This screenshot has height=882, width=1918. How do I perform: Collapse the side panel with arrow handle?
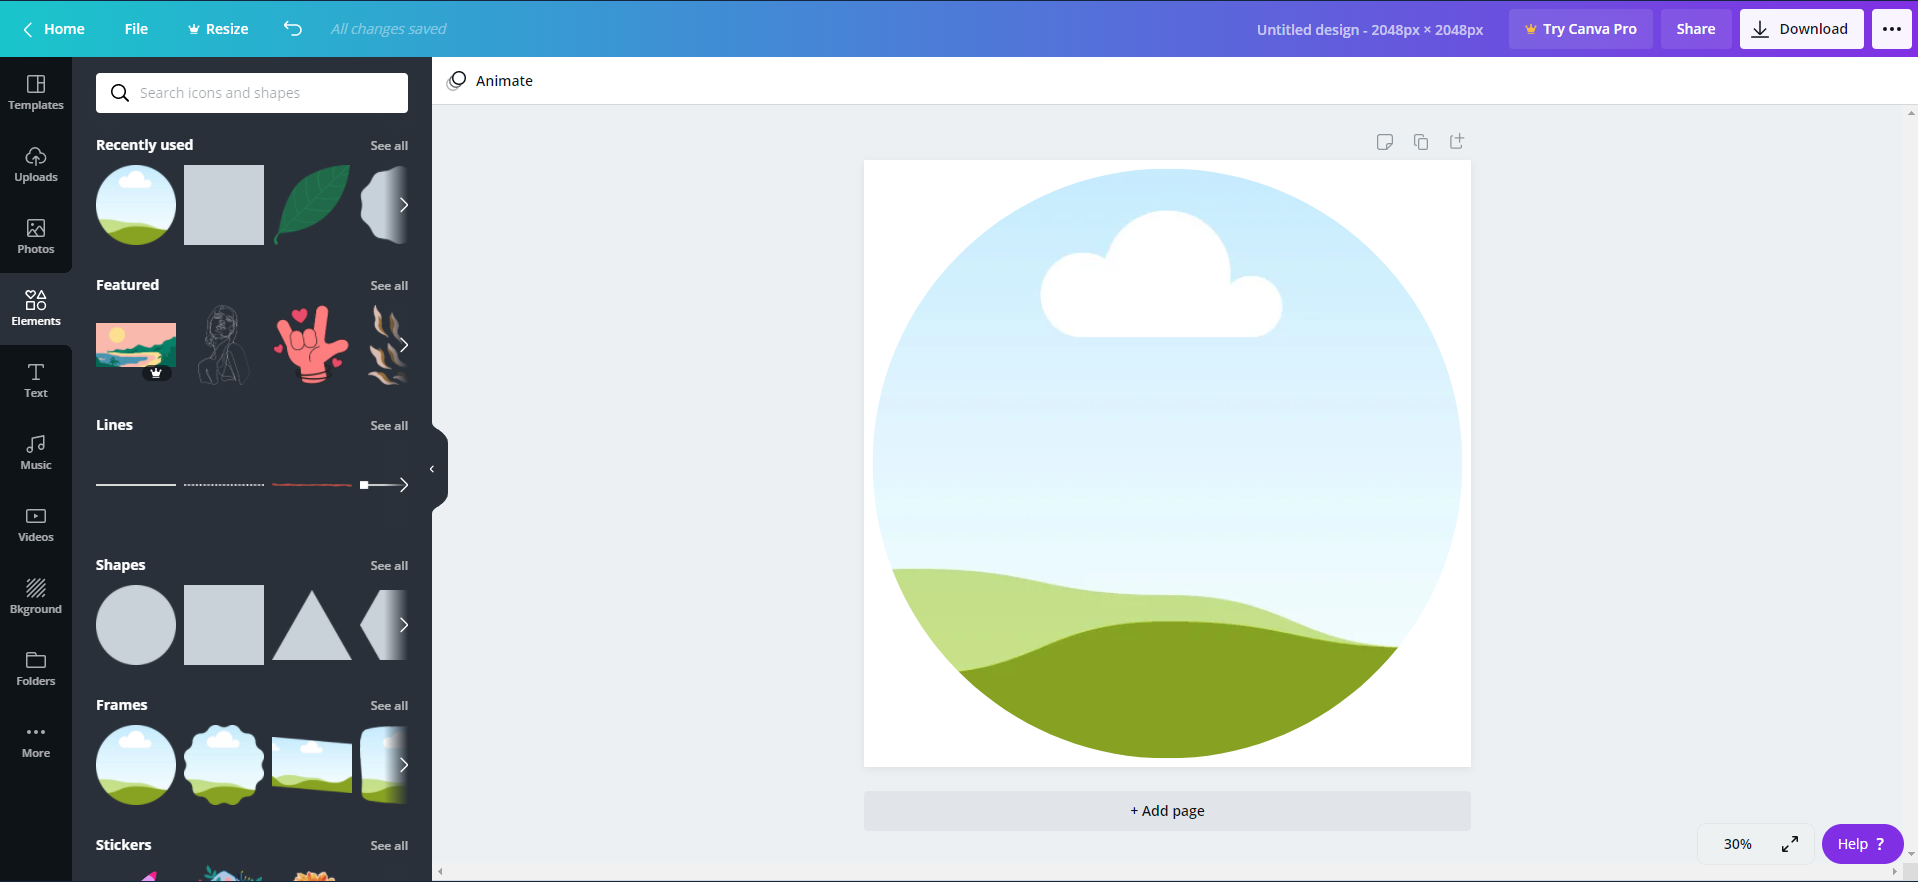(x=432, y=469)
